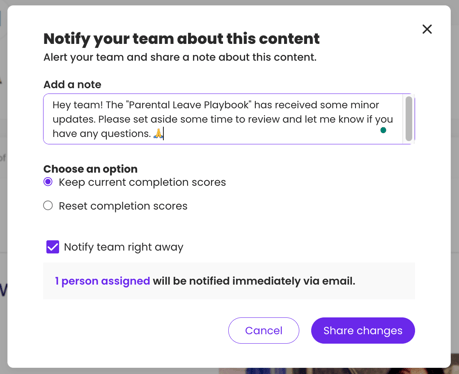
Task: Click the "Notify team right away" label text
Action: click(x=124, y=247)
